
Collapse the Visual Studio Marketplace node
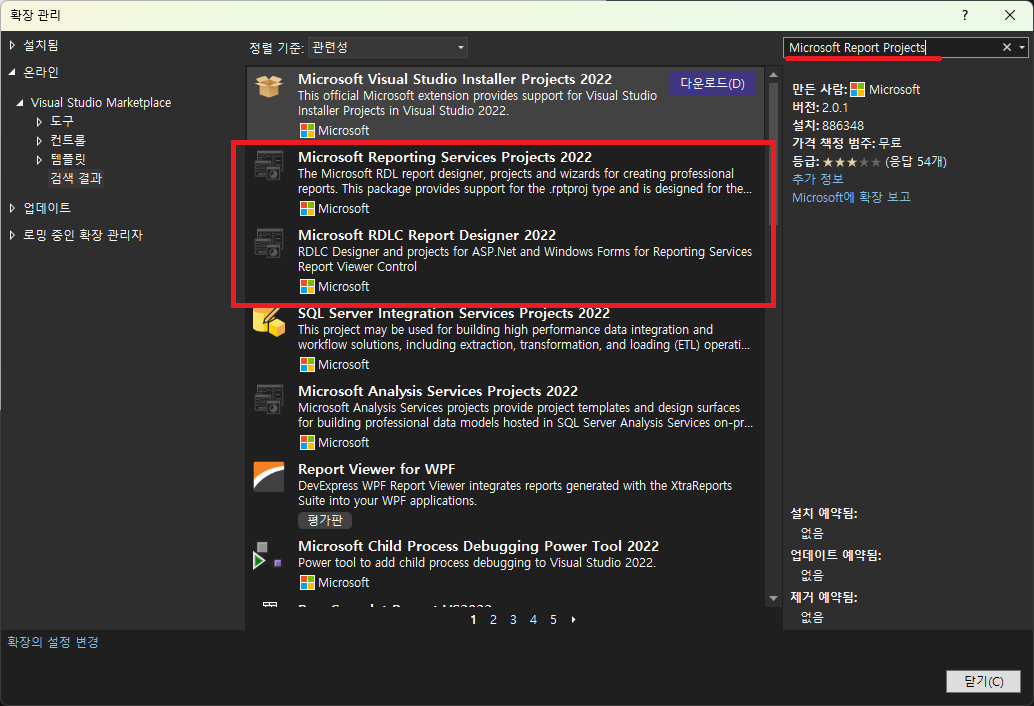coord(20,103)
